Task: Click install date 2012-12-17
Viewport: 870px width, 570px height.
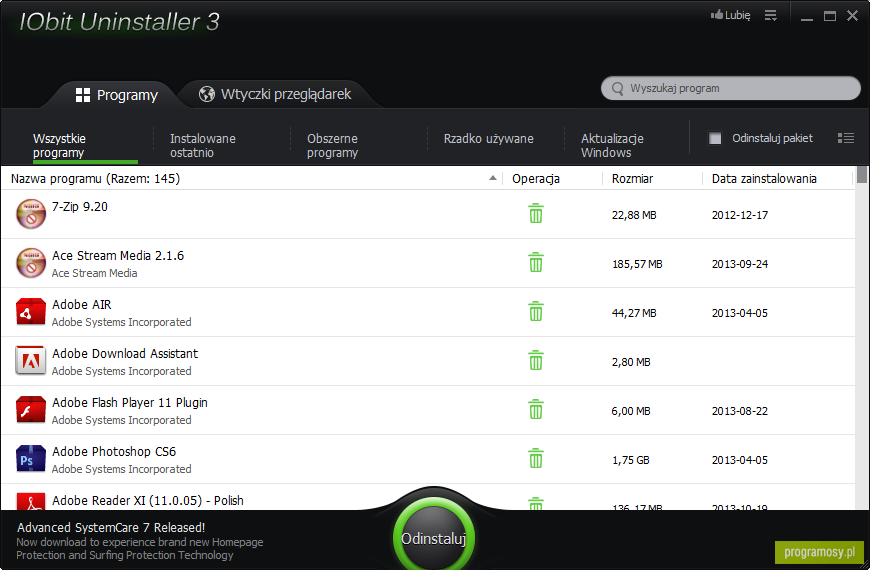Action: pos(740,215)
